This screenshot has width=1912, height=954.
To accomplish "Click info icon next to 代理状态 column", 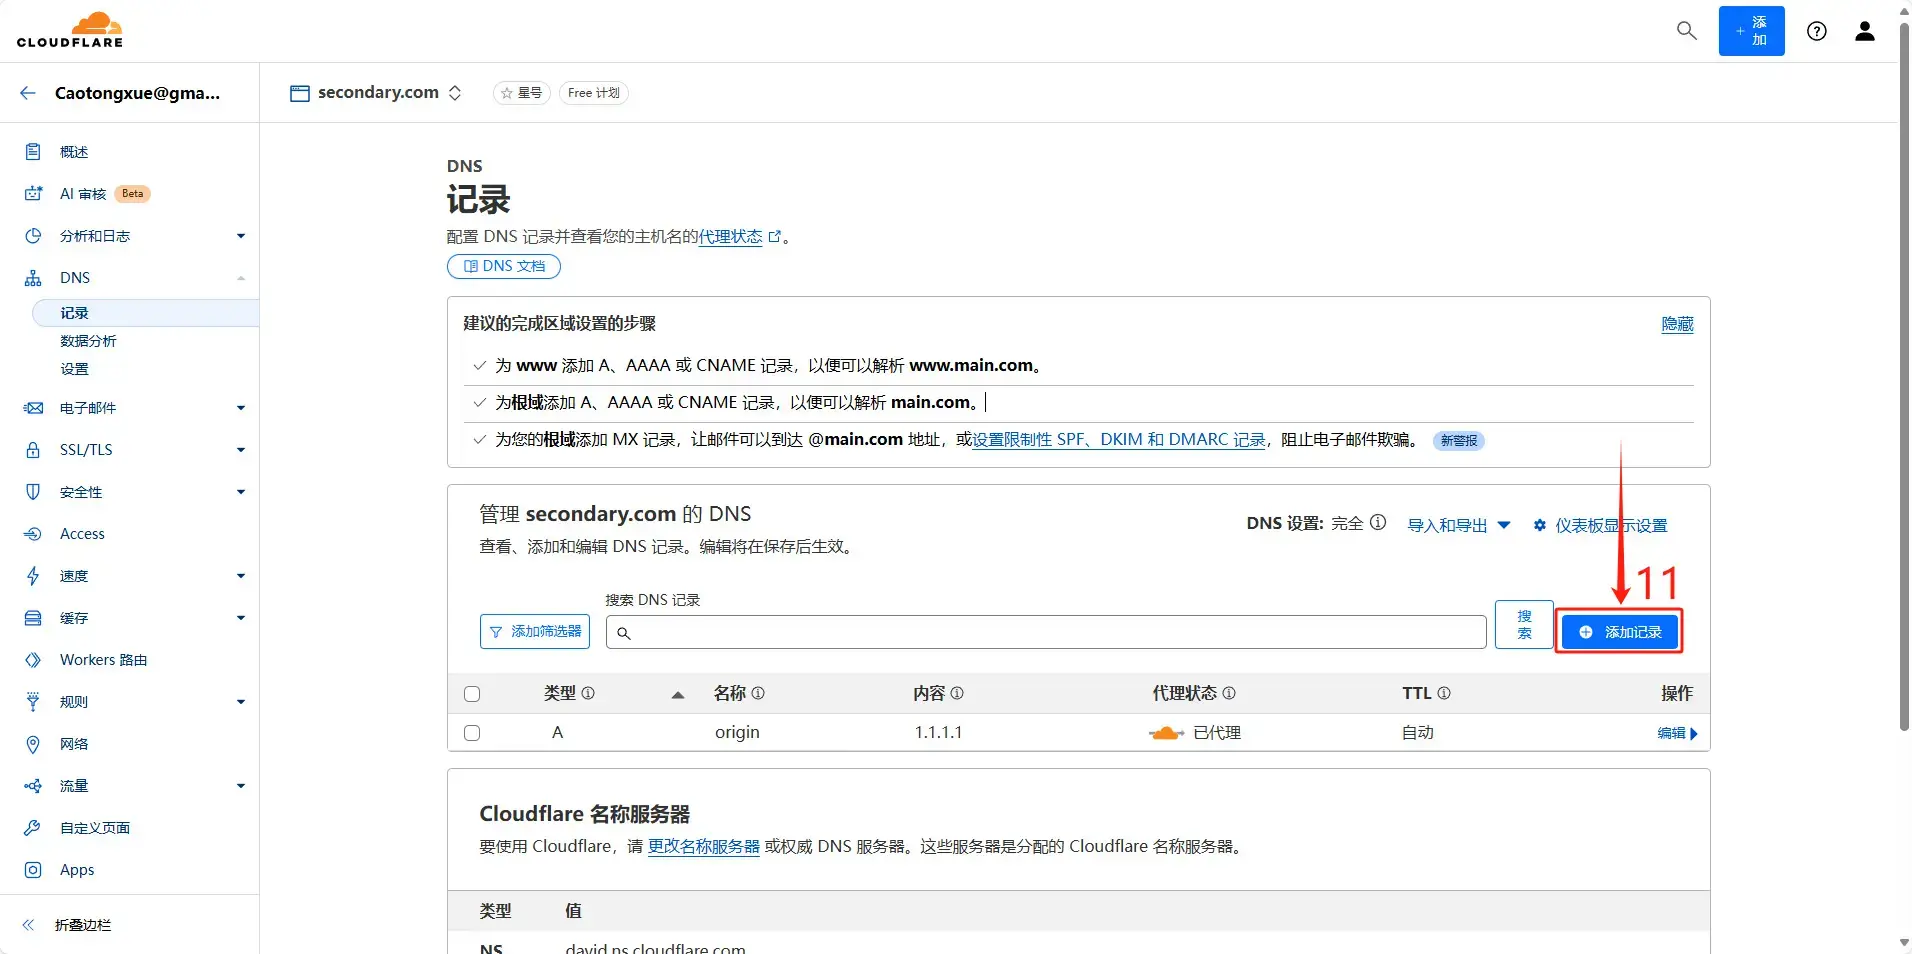I will (1229, 693).
